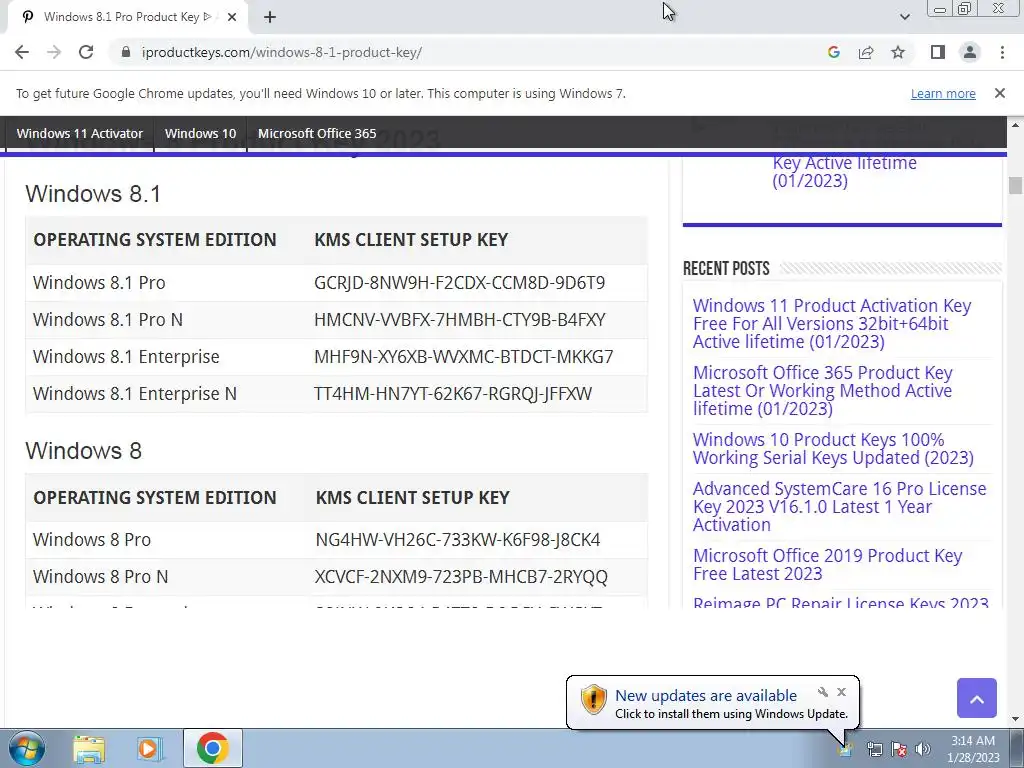View site information via padlock icon
Screen dimensions: 1024x768
coord(127,52)
